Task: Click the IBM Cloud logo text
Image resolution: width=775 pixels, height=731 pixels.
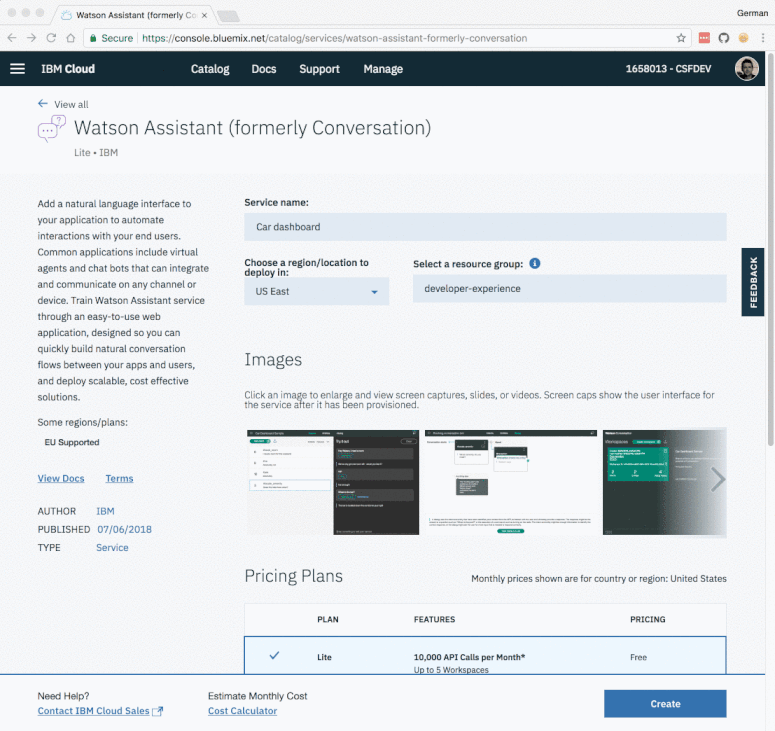Action: 68,69
